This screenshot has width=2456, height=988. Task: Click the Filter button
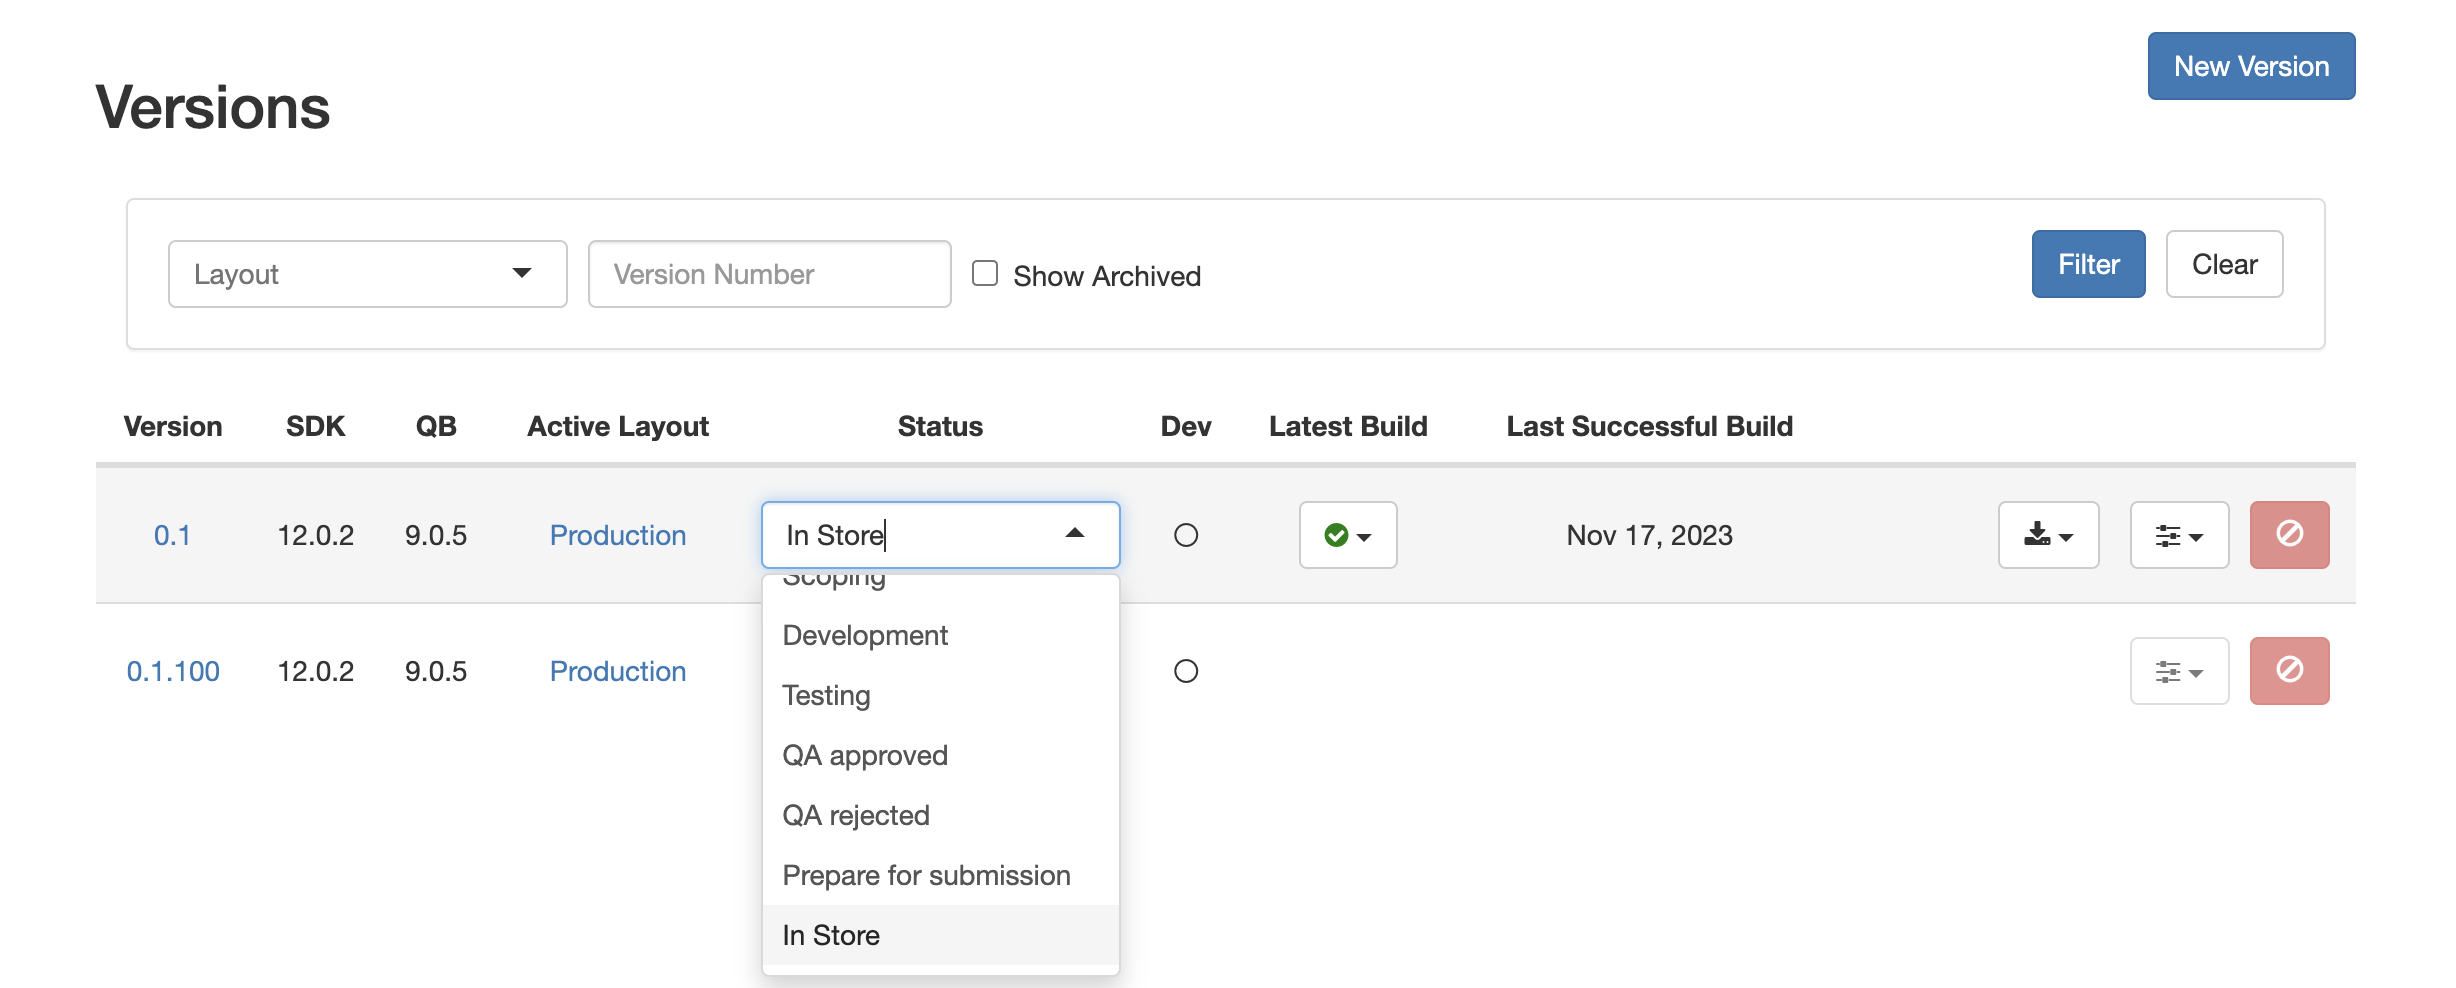[x=2088, y=264]
